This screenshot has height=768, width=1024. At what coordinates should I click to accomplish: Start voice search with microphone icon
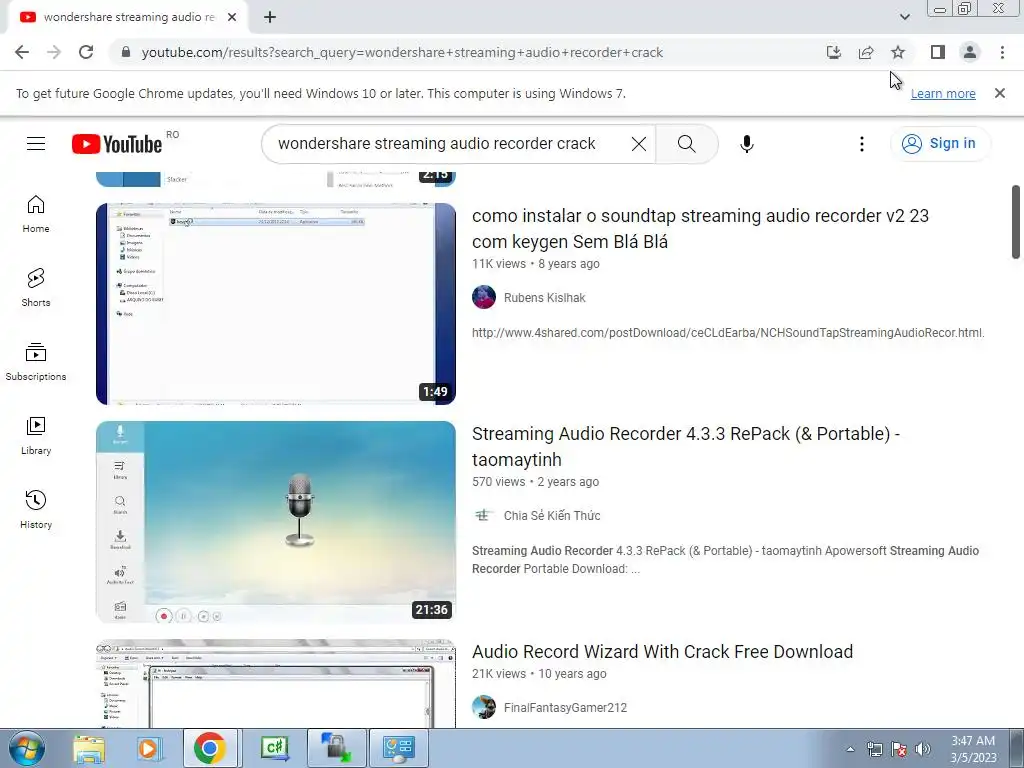[746, 144]
